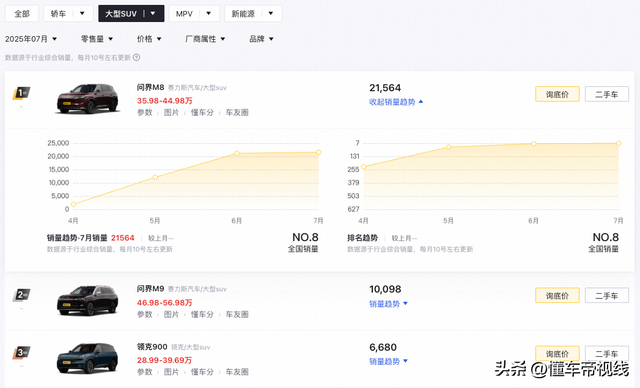Viewport: 640px width, 388px height.
Task: Open 懂车分 for 领克900
Action: (202, 372)
